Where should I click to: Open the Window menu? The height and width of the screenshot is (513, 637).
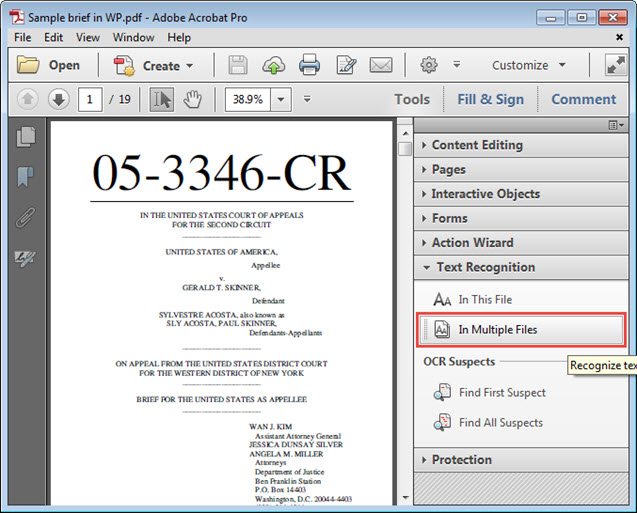click(133, 37)
